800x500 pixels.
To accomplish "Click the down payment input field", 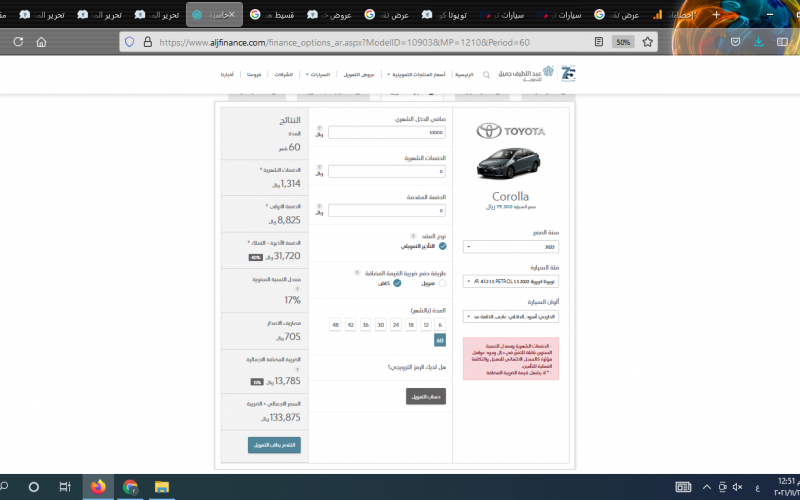I will (387, 210).
